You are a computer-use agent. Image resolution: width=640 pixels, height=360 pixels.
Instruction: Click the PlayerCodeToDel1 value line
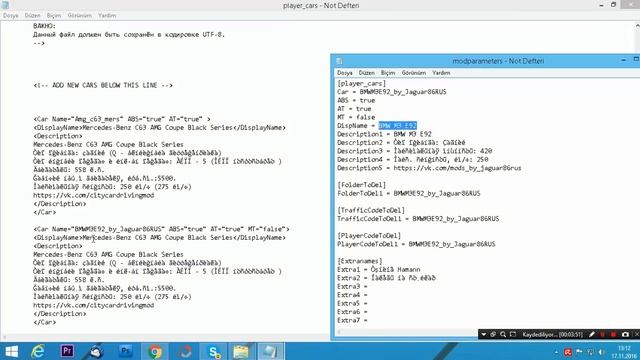pos(416,244)
